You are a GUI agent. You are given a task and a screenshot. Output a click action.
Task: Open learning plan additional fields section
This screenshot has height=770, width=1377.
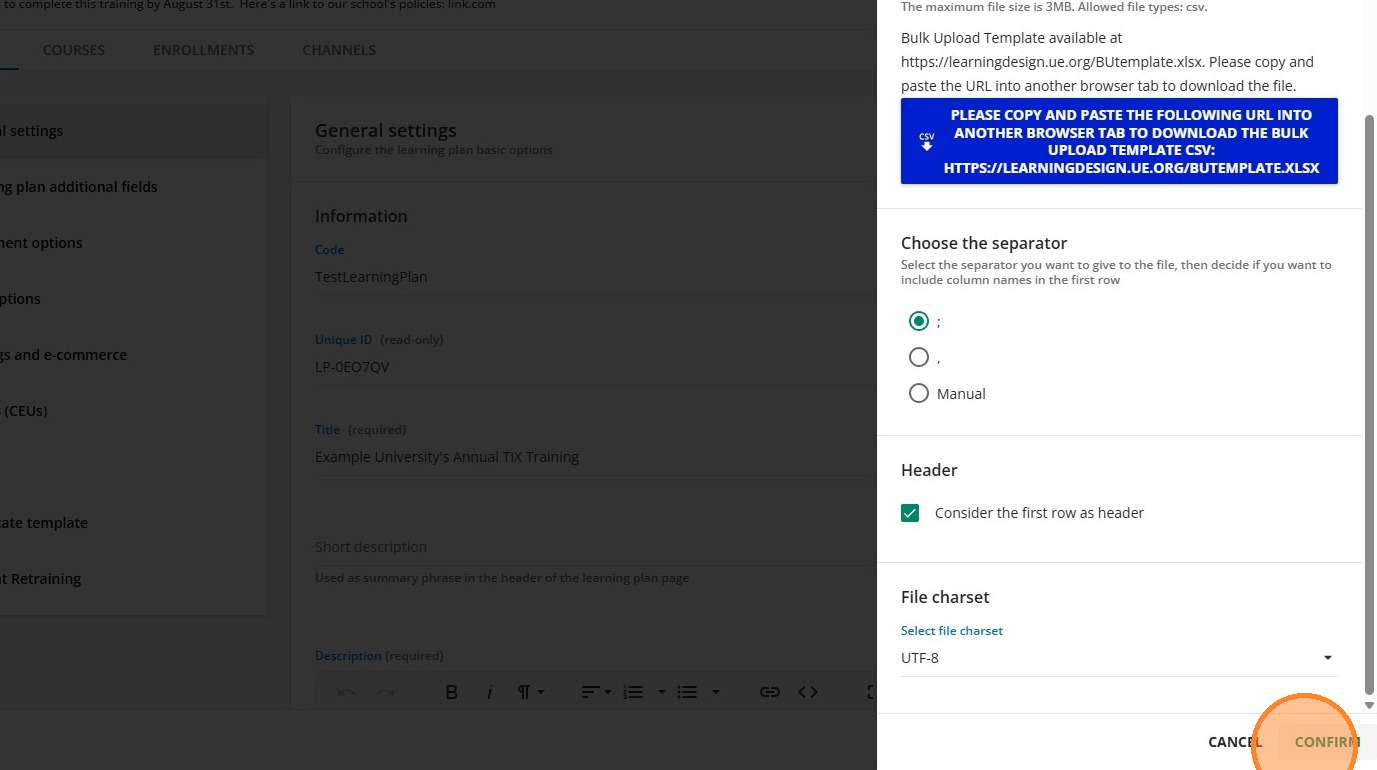point(133,187)
